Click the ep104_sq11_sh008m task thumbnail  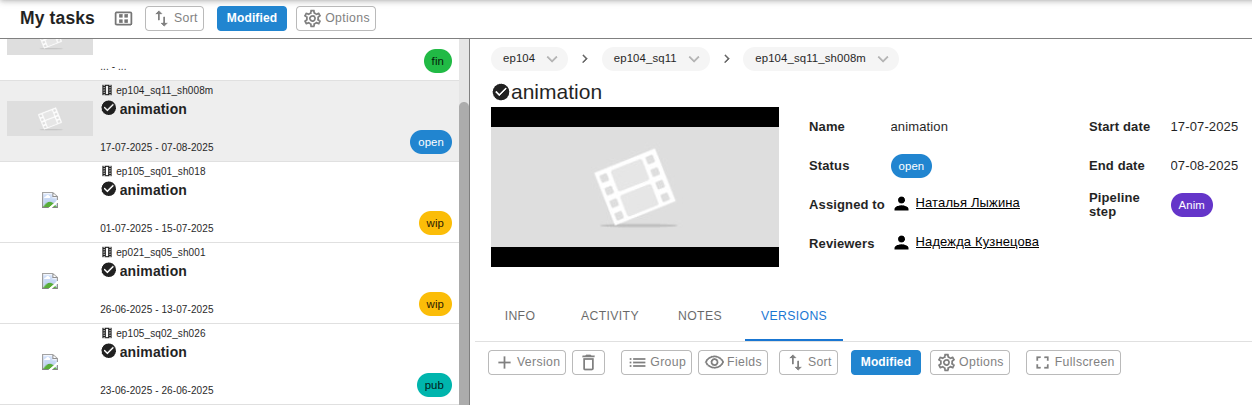pos(50,119)
